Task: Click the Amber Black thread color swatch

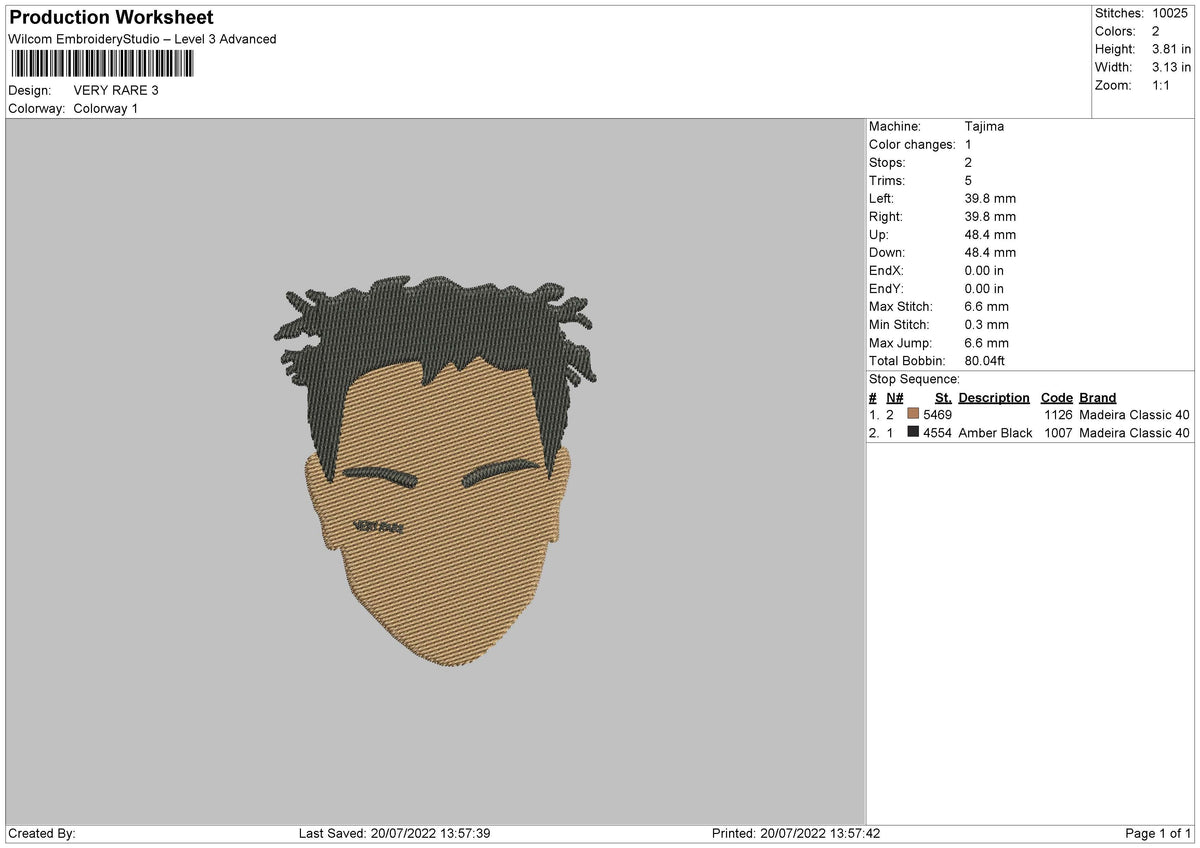Action: coord(913,433)
